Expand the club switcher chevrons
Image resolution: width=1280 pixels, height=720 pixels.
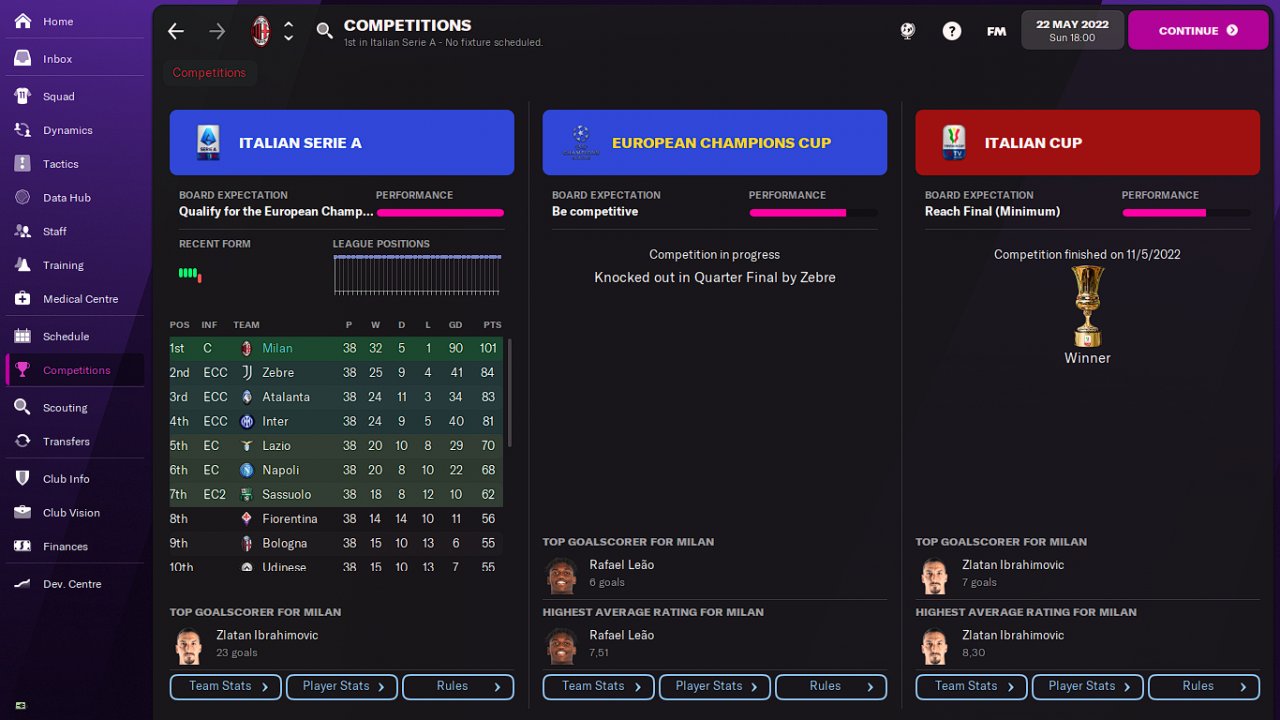click(x=289, y=31)
